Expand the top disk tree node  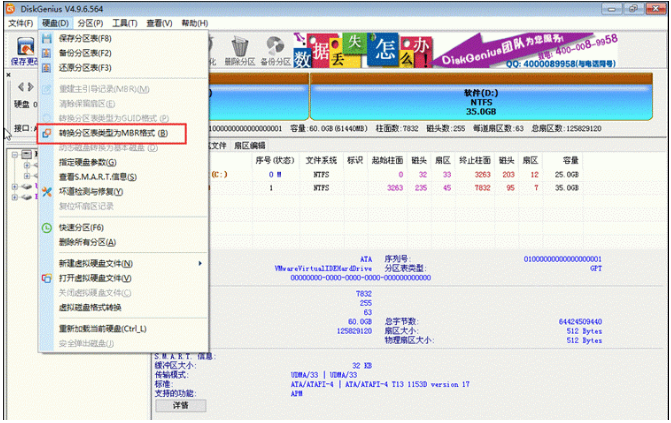click(x=13, y=156)
